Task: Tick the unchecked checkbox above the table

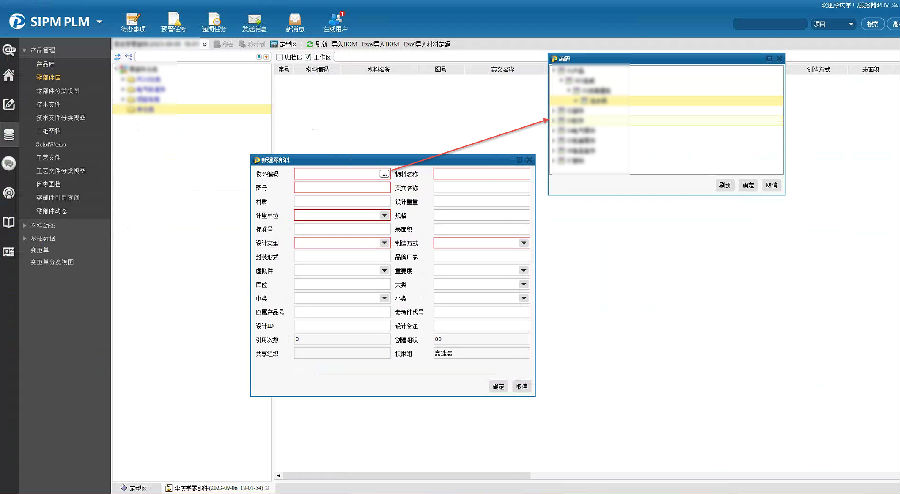Action: (277, 58)
